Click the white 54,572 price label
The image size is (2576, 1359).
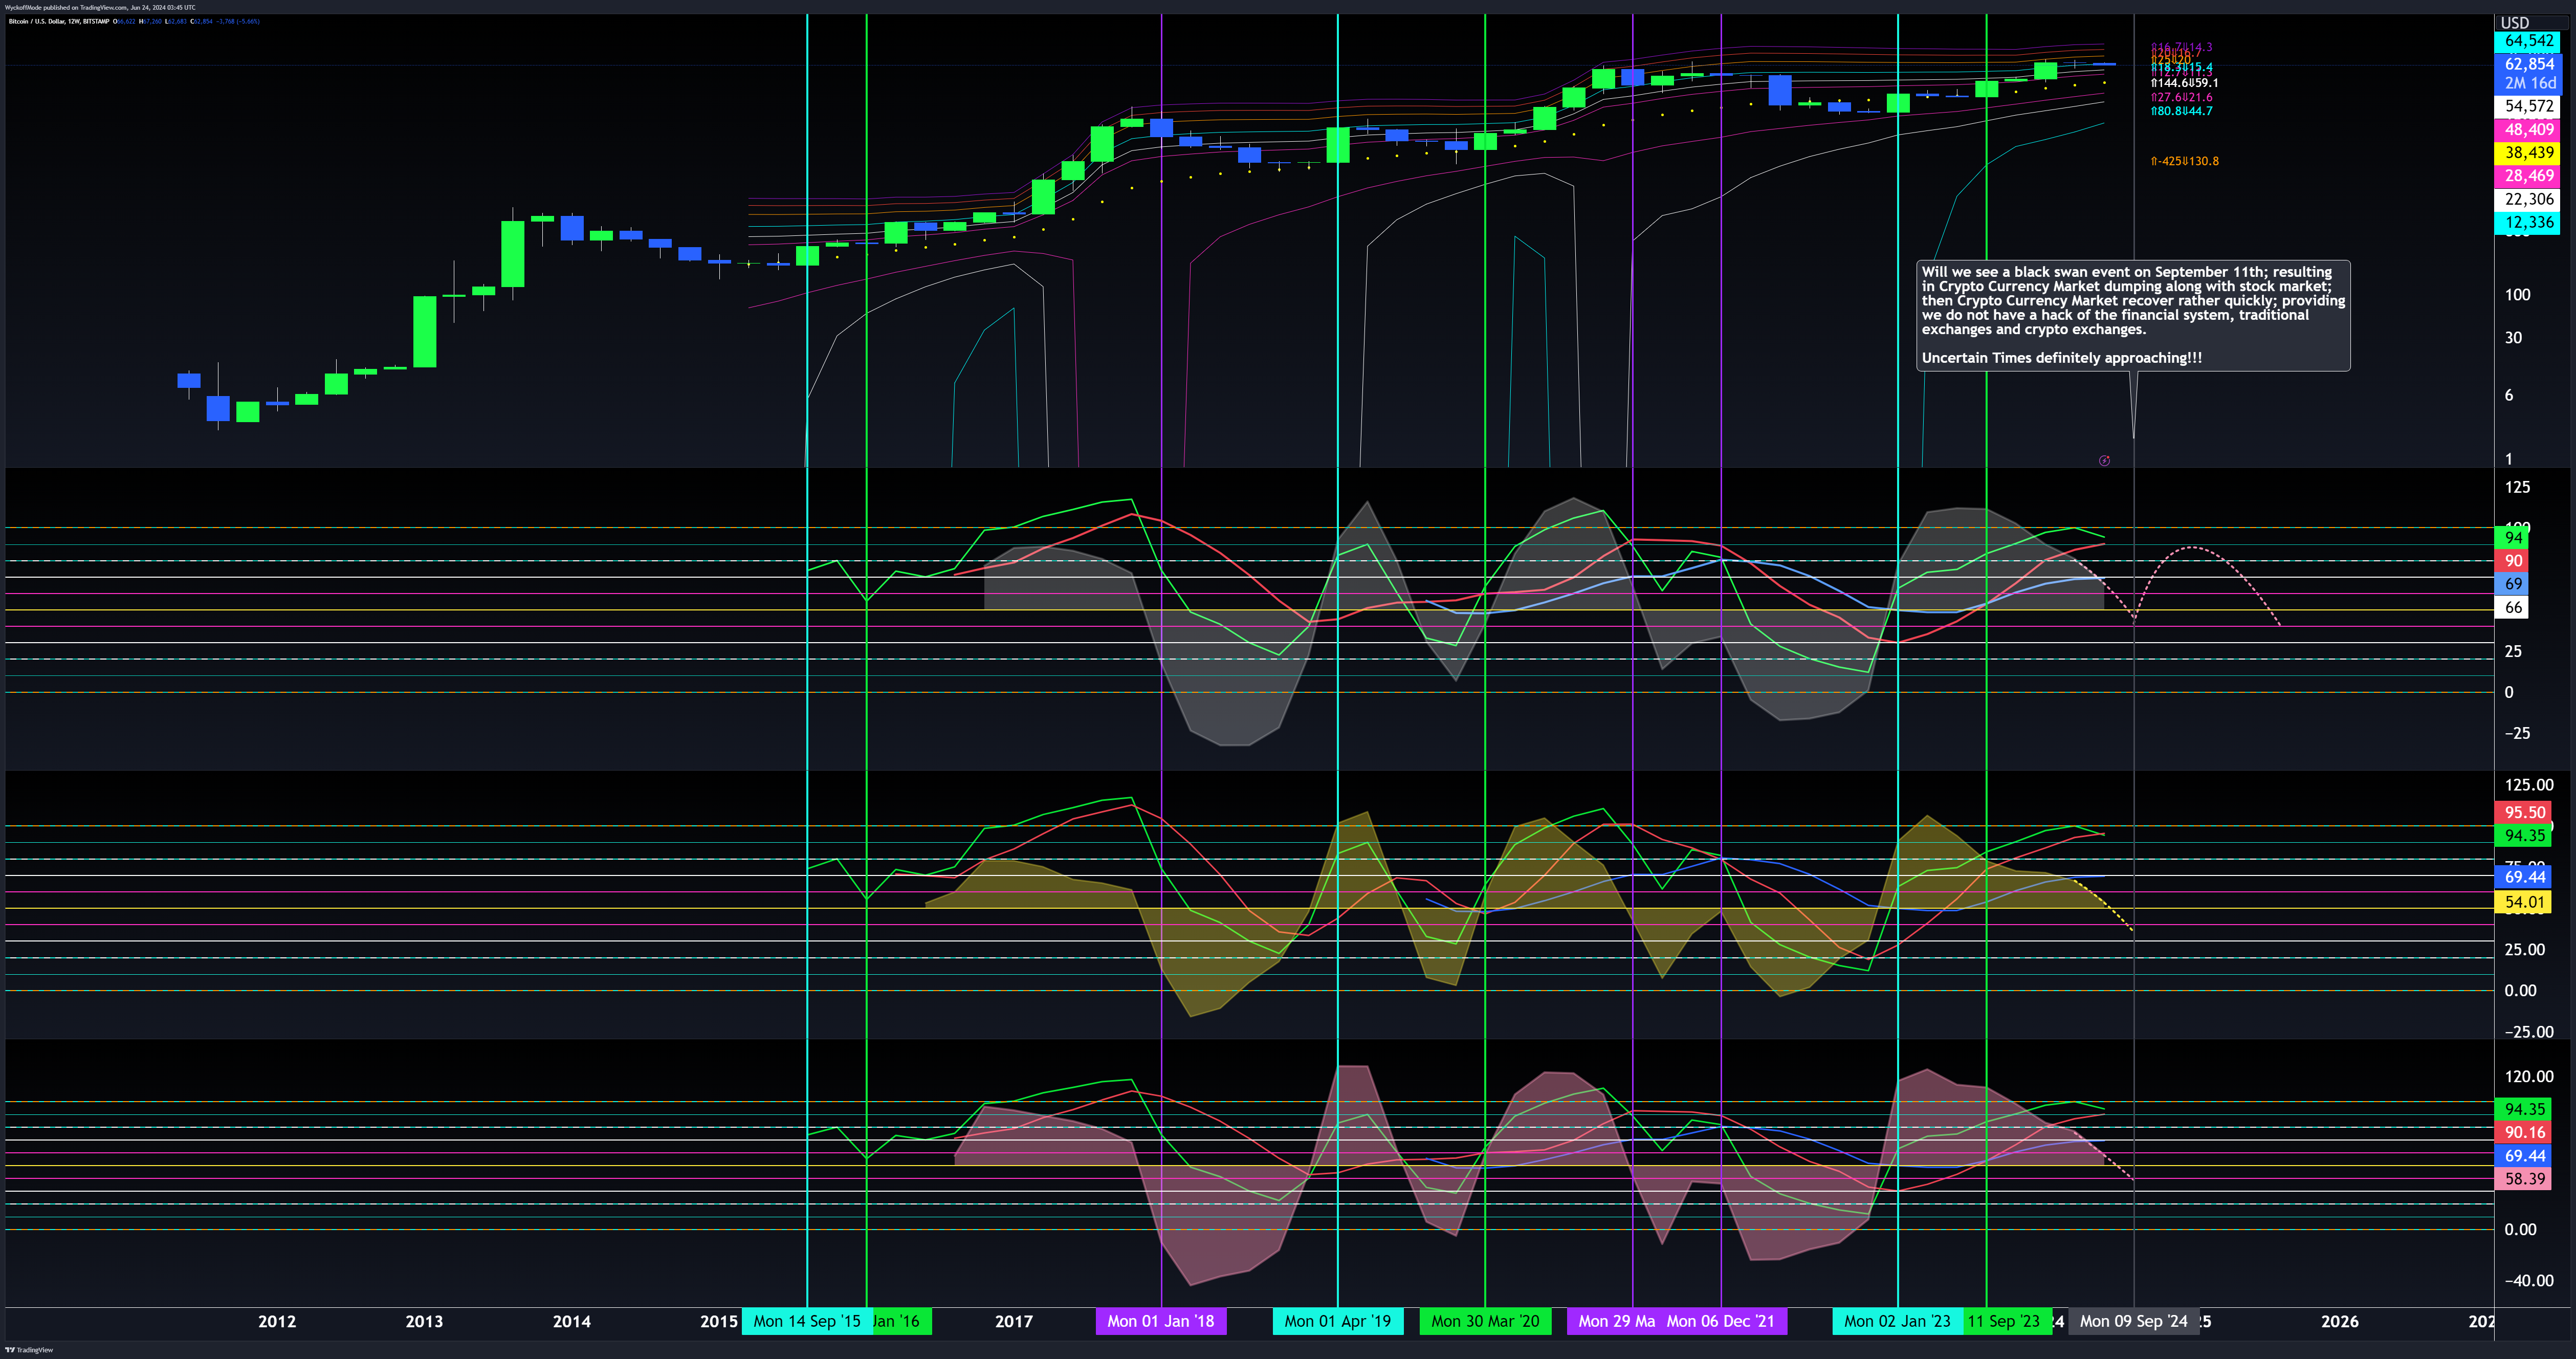click(2528, 106)
